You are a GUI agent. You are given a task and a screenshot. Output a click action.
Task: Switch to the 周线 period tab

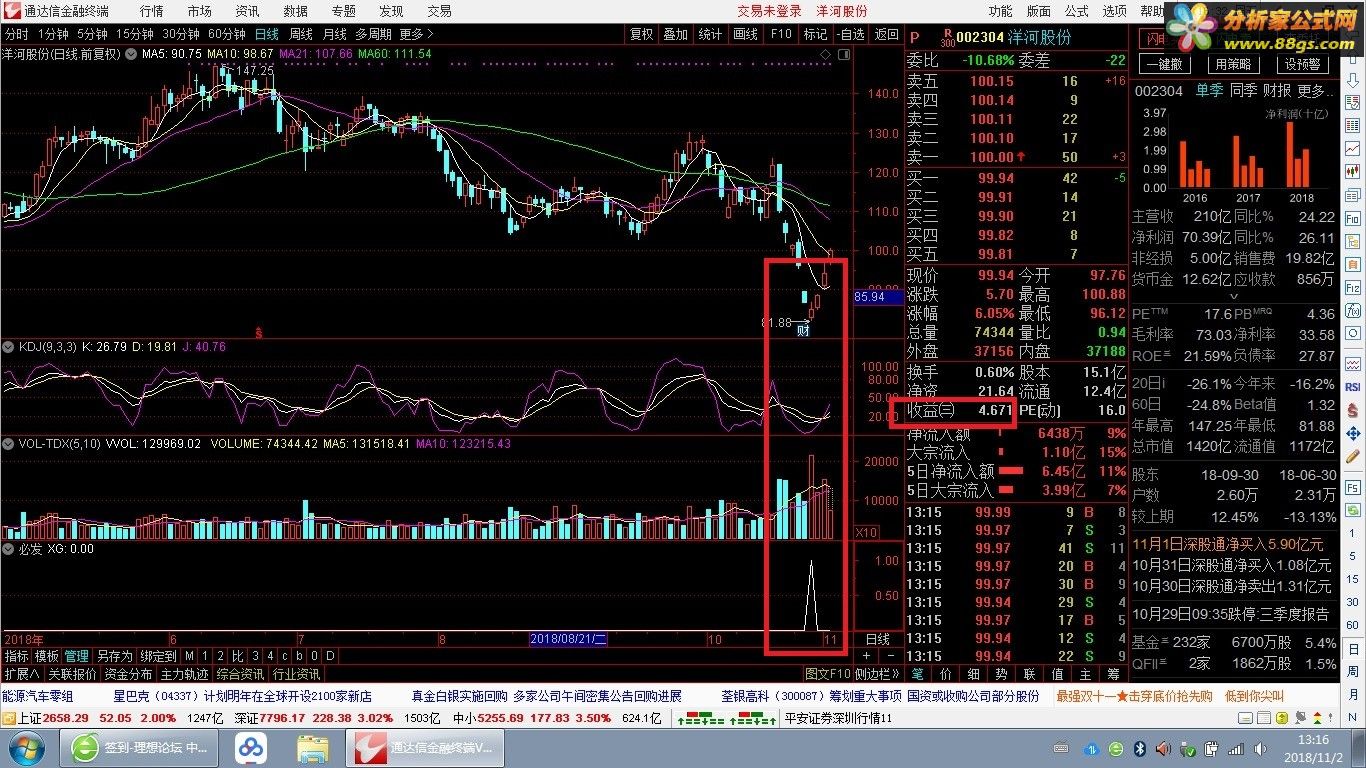click(x=302, y=34)
